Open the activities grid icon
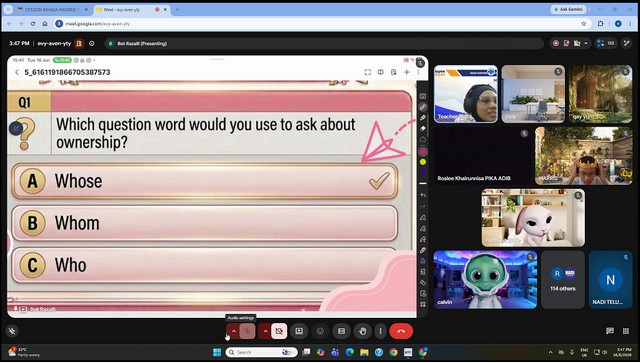 coord(626,331)
